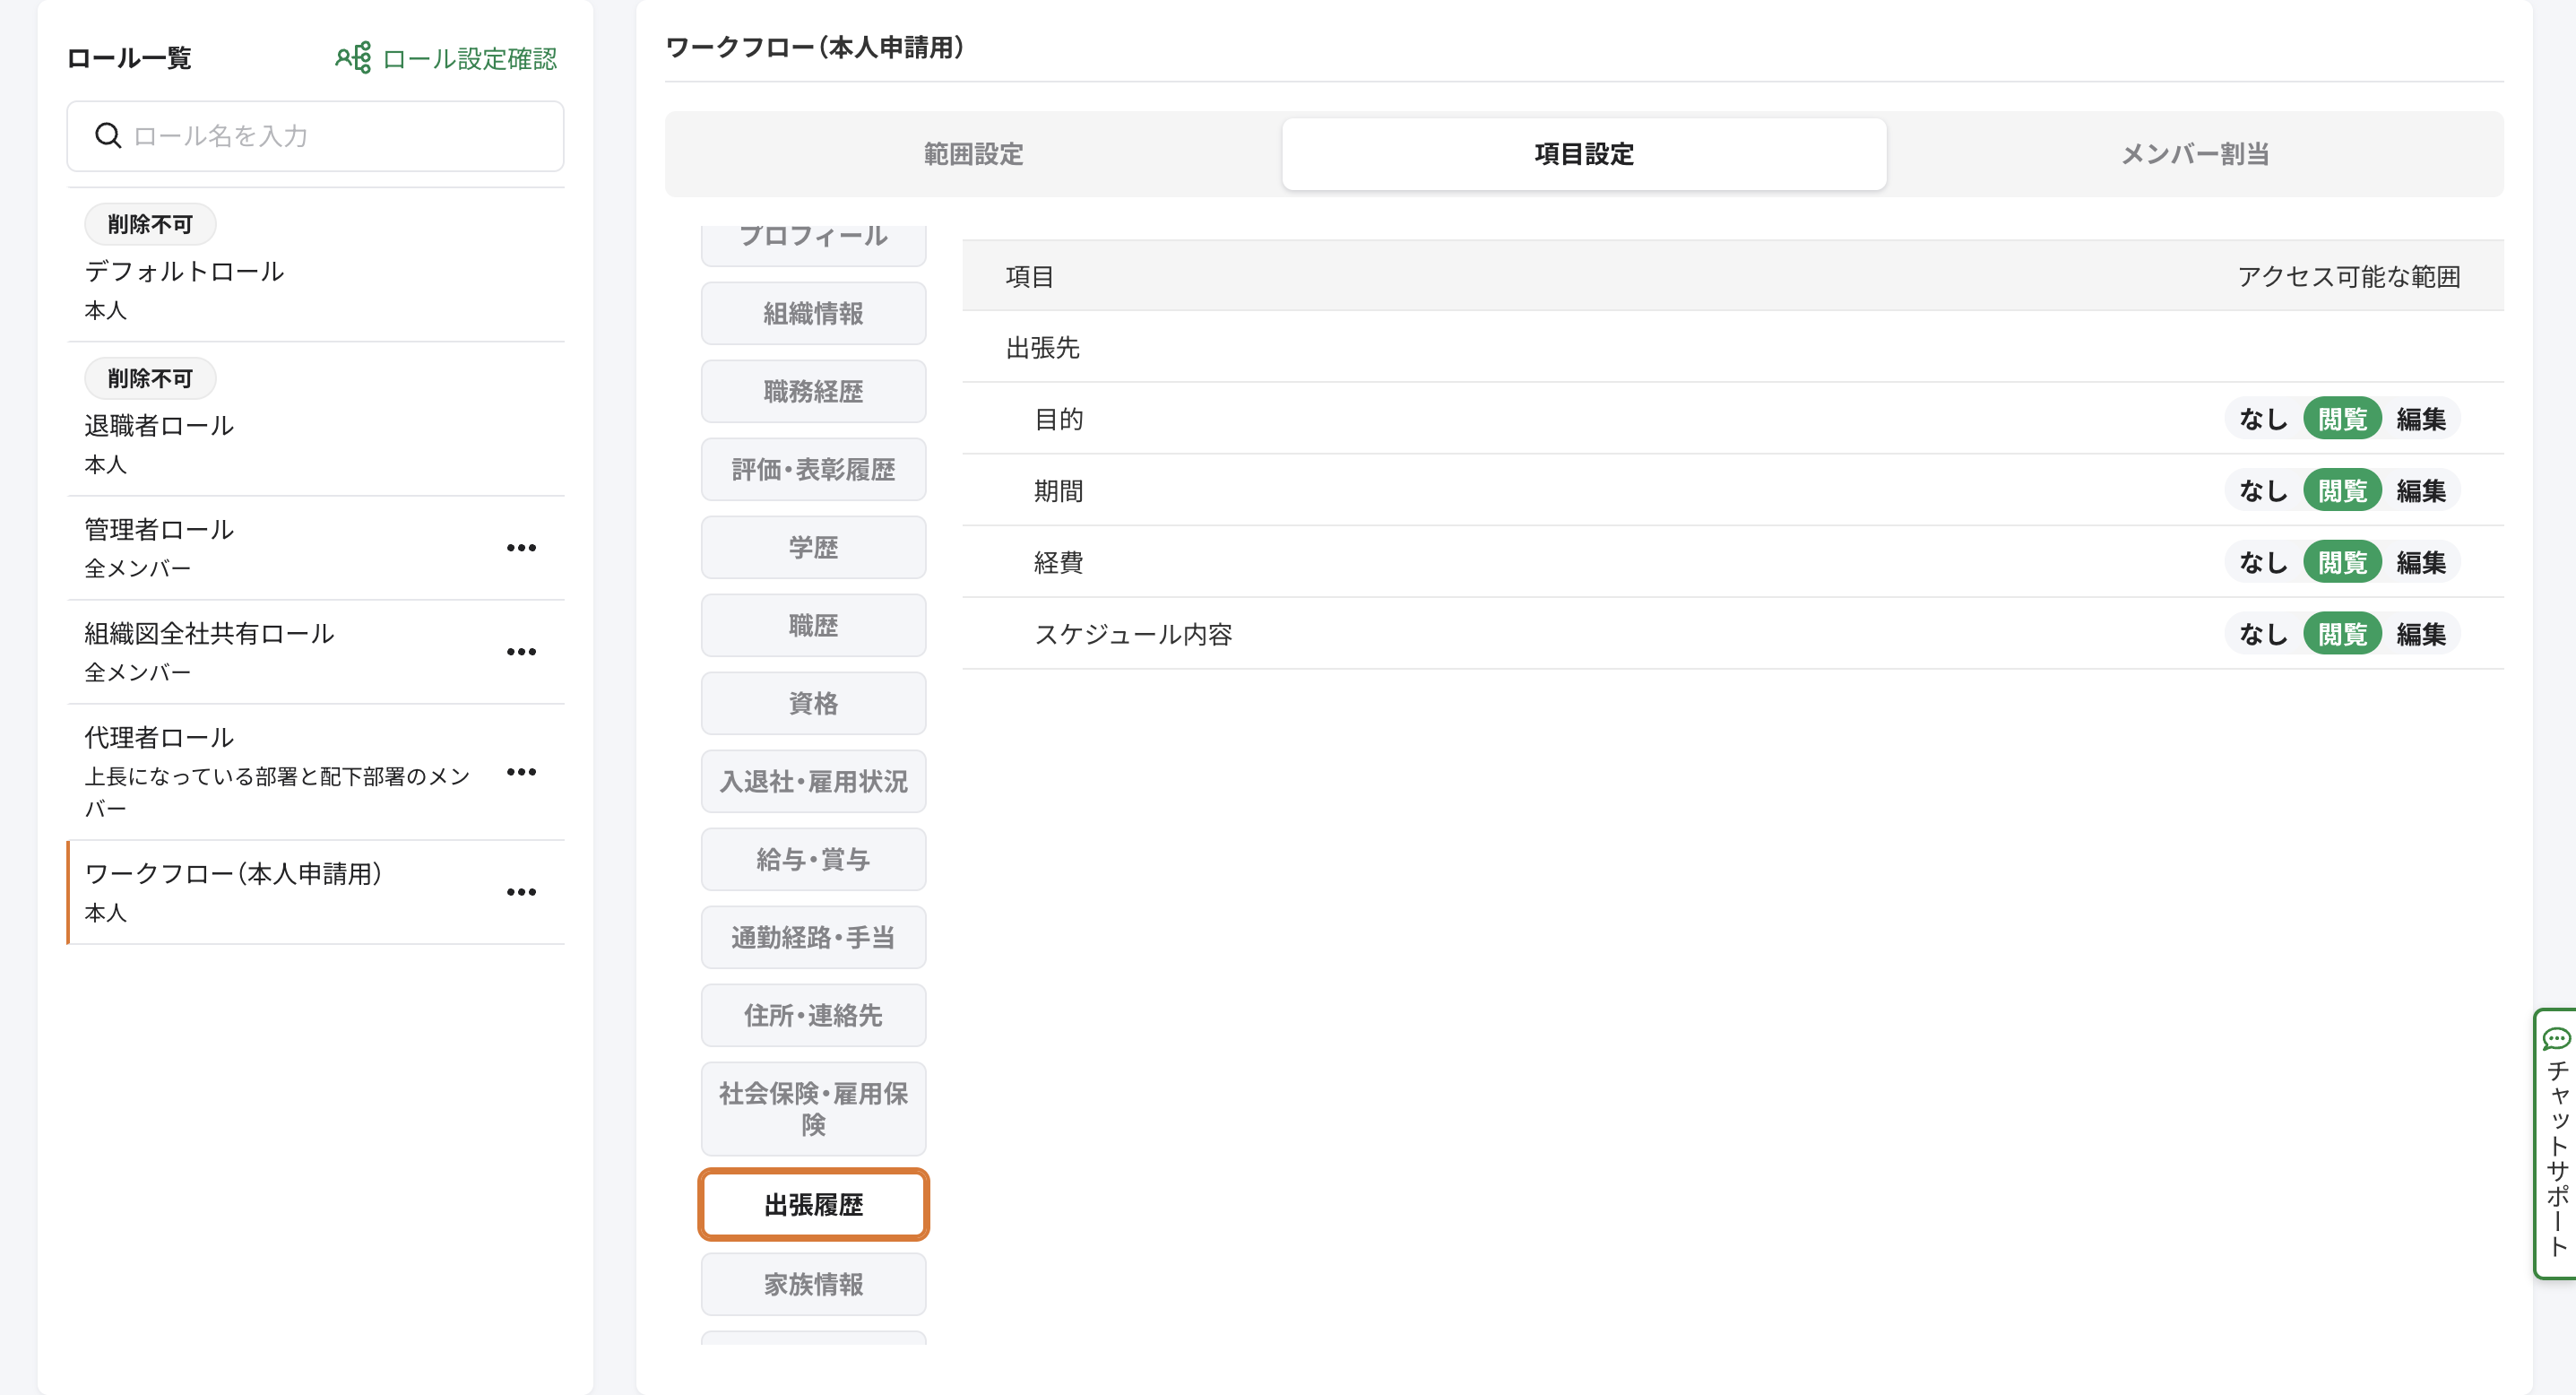Click the ロール設定確認 organization chart icon
The image size is (2576, 1395).
point(353,58)
